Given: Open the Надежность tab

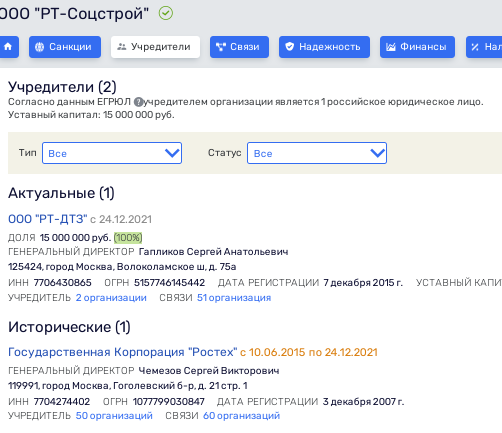Looking at the screenshot, I should (x=324, y=47).
